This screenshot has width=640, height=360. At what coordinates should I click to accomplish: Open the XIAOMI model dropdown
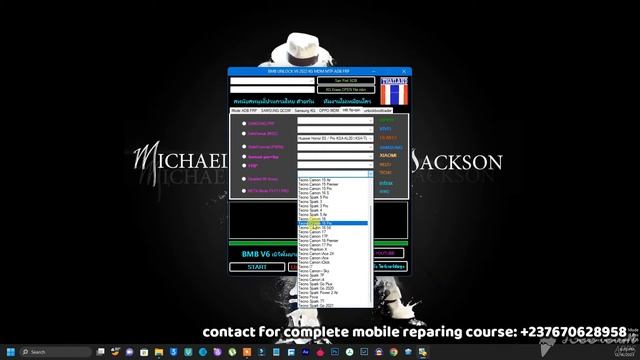(335, 156)
